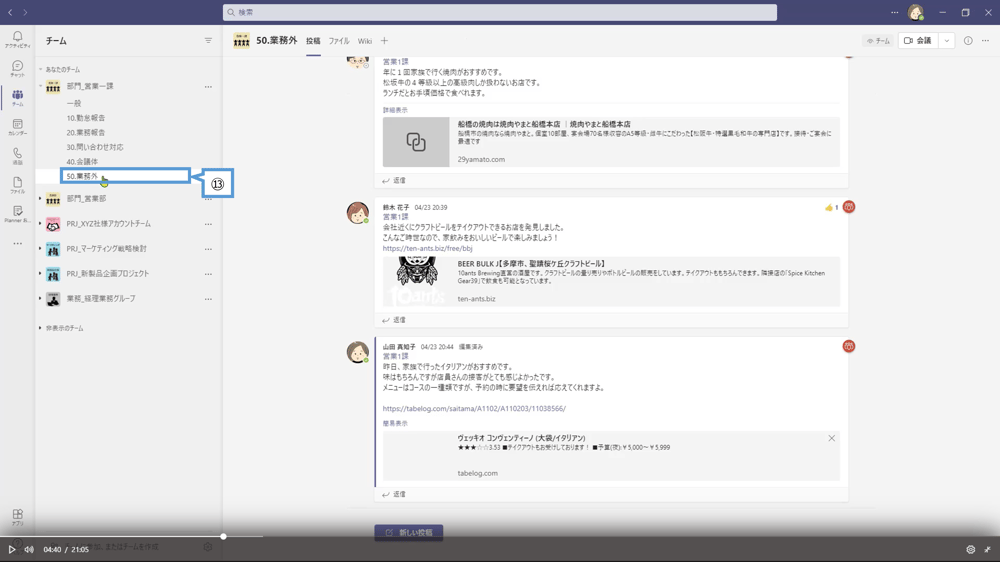
Task: Go forward with the forward arrow
Action: [25, 12]
